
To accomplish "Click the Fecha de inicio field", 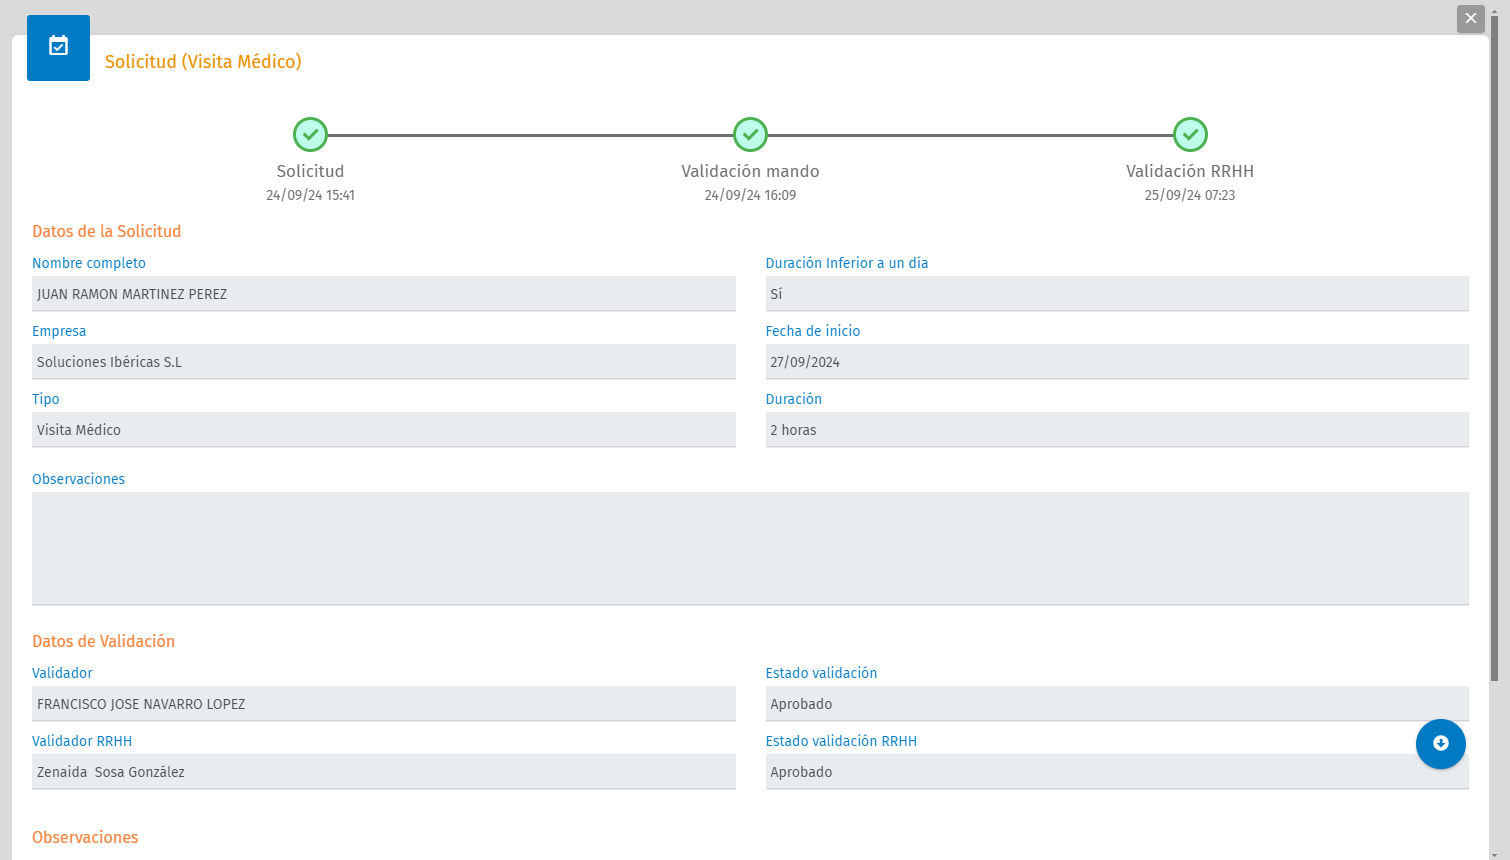I will pyautogui.click(x=1116, y=362).
